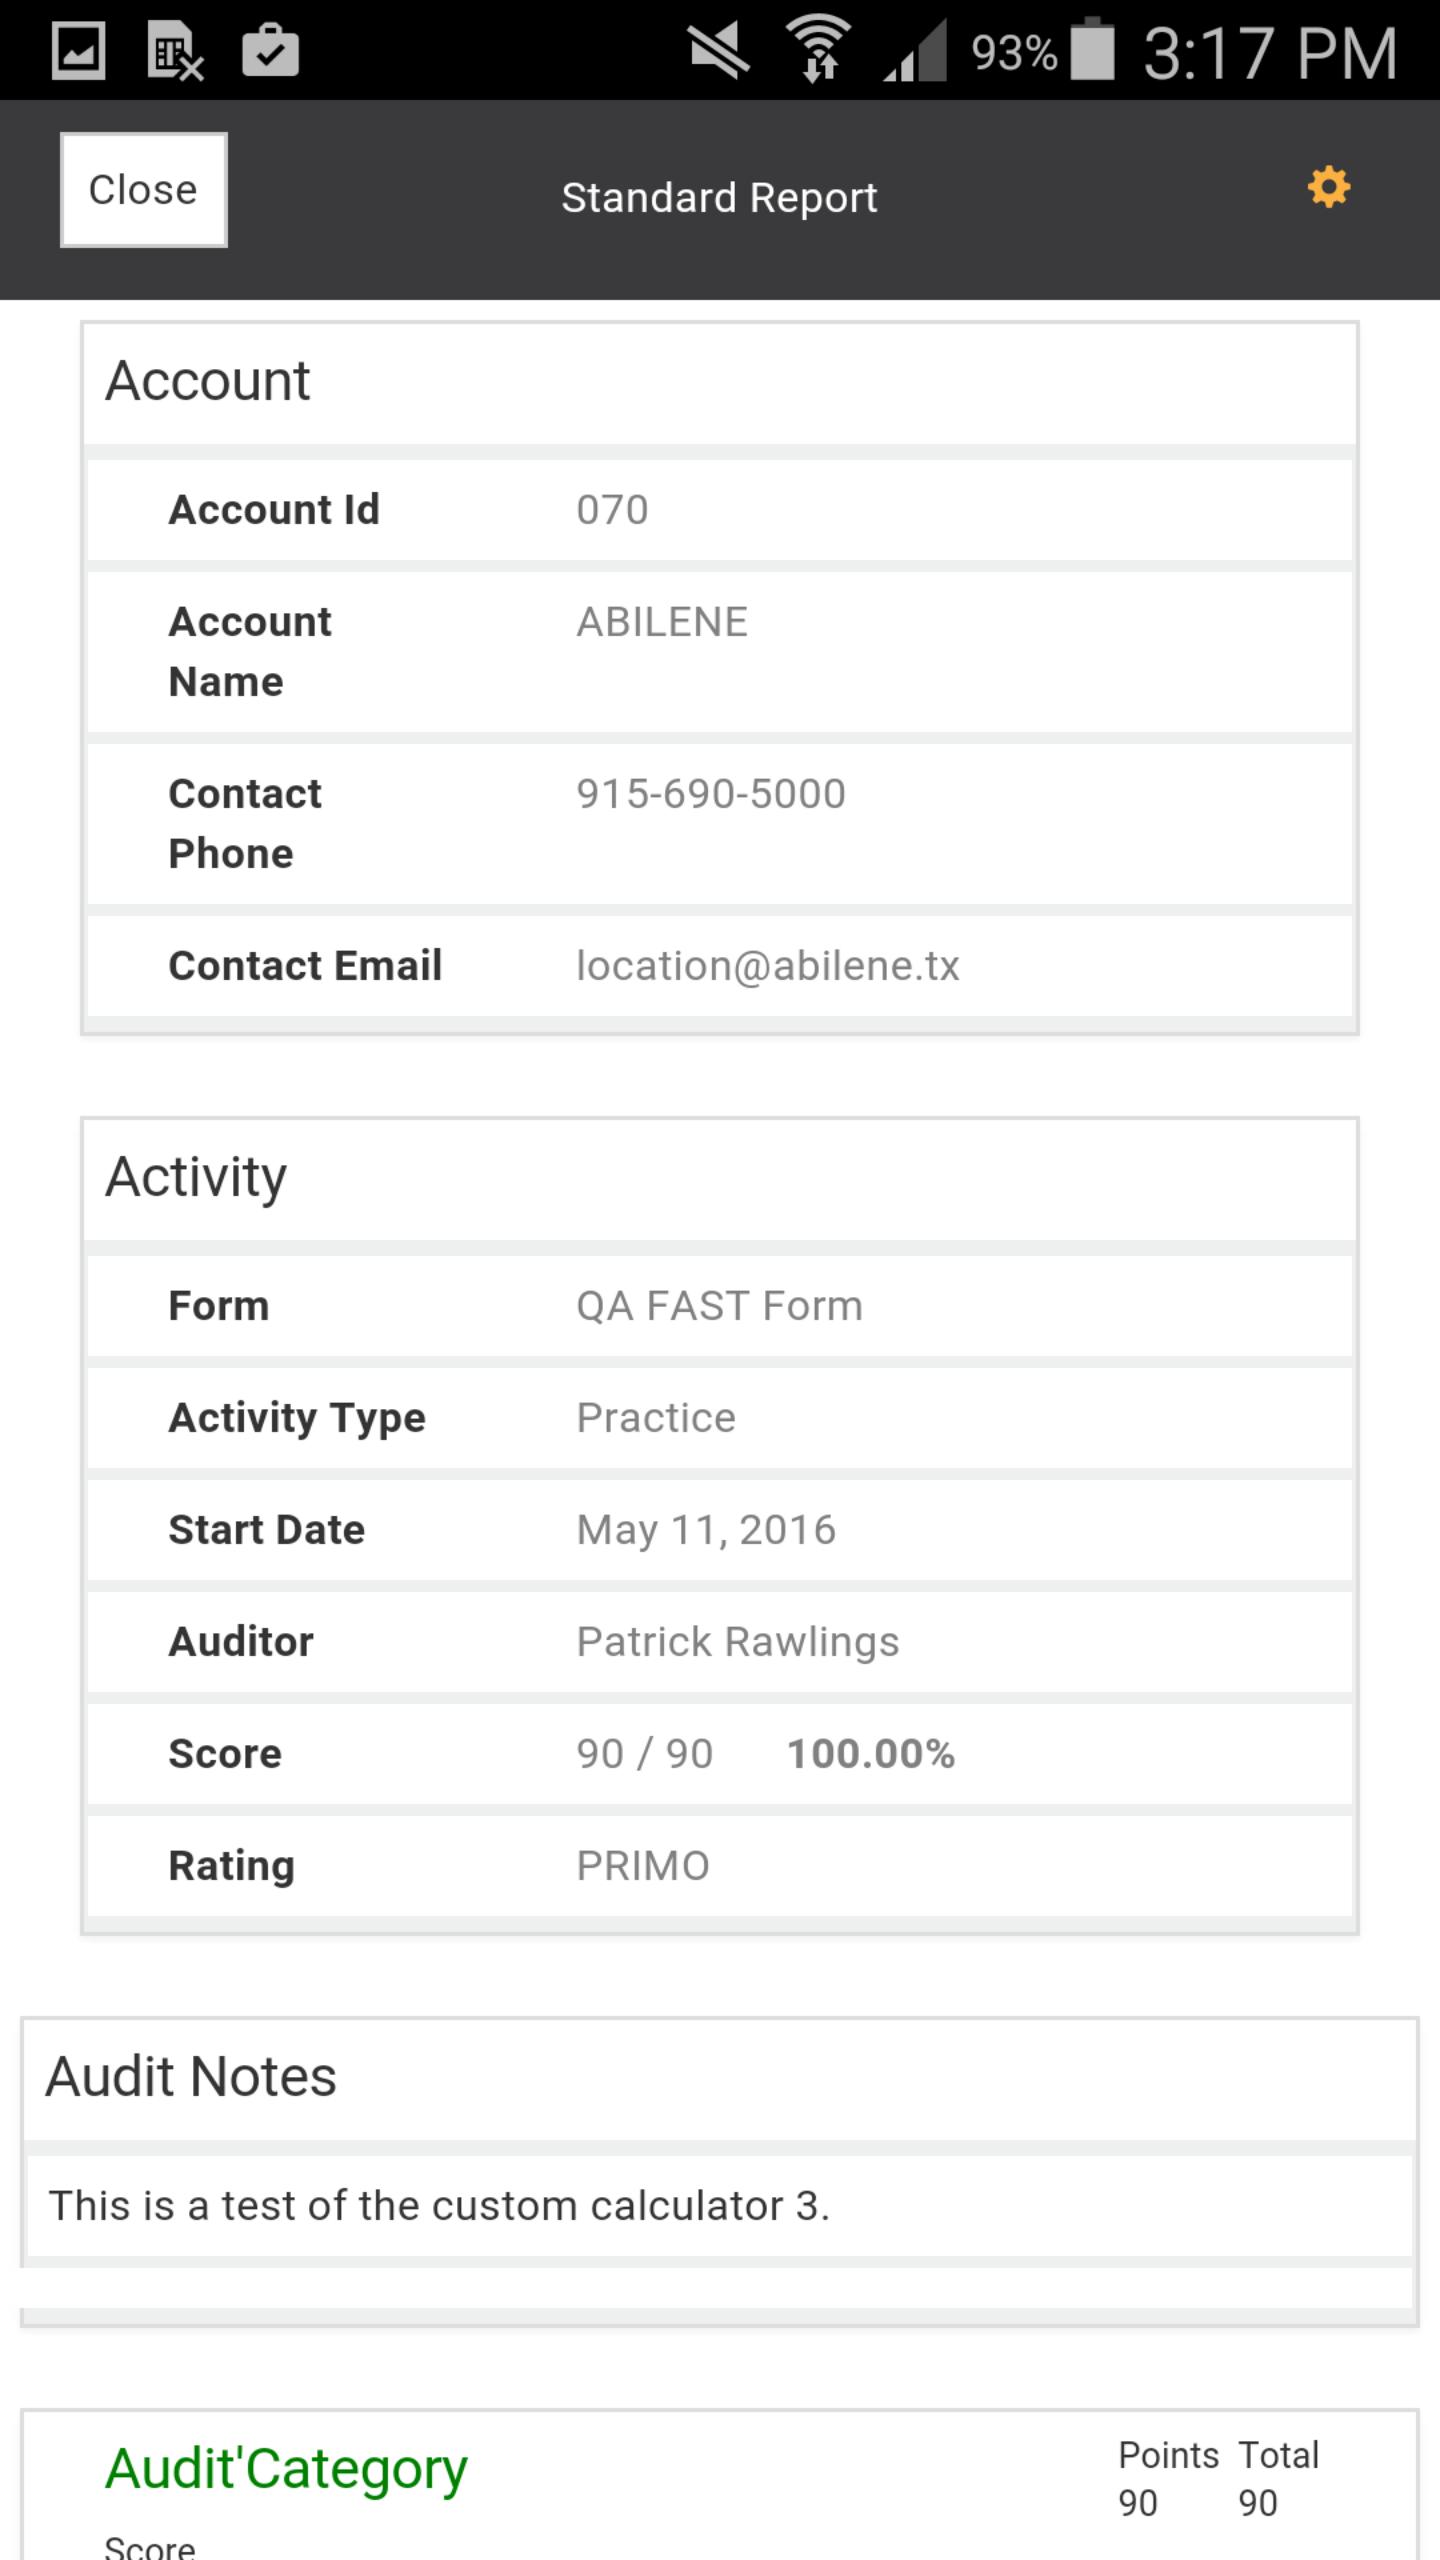Tap the email location@abilene.tx
This screenshot has height=2560, width=1440.
[x=768, y=966]
